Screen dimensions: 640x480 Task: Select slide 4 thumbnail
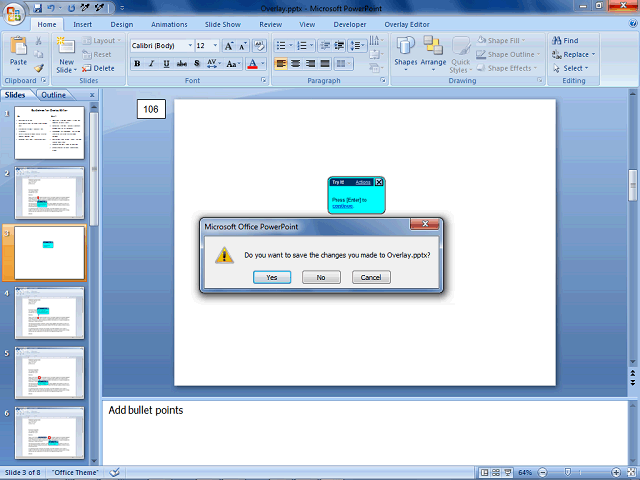[x=49, y=313]
